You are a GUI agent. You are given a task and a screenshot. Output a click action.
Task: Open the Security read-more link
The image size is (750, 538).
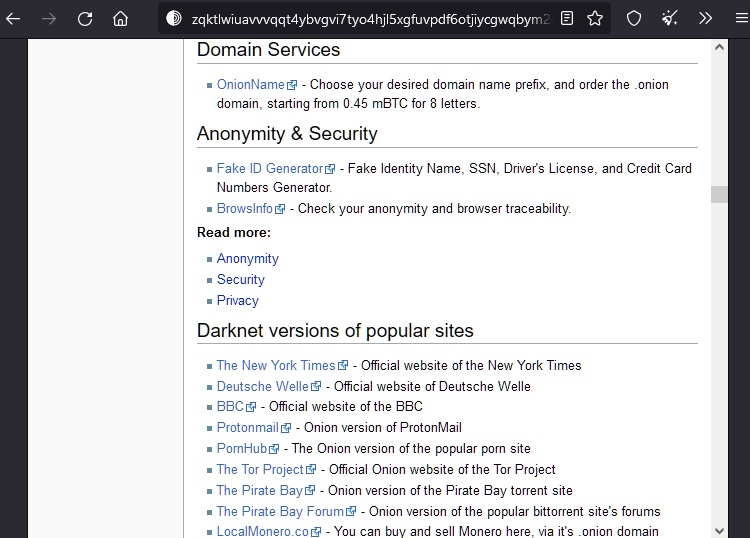pos(241,280)
